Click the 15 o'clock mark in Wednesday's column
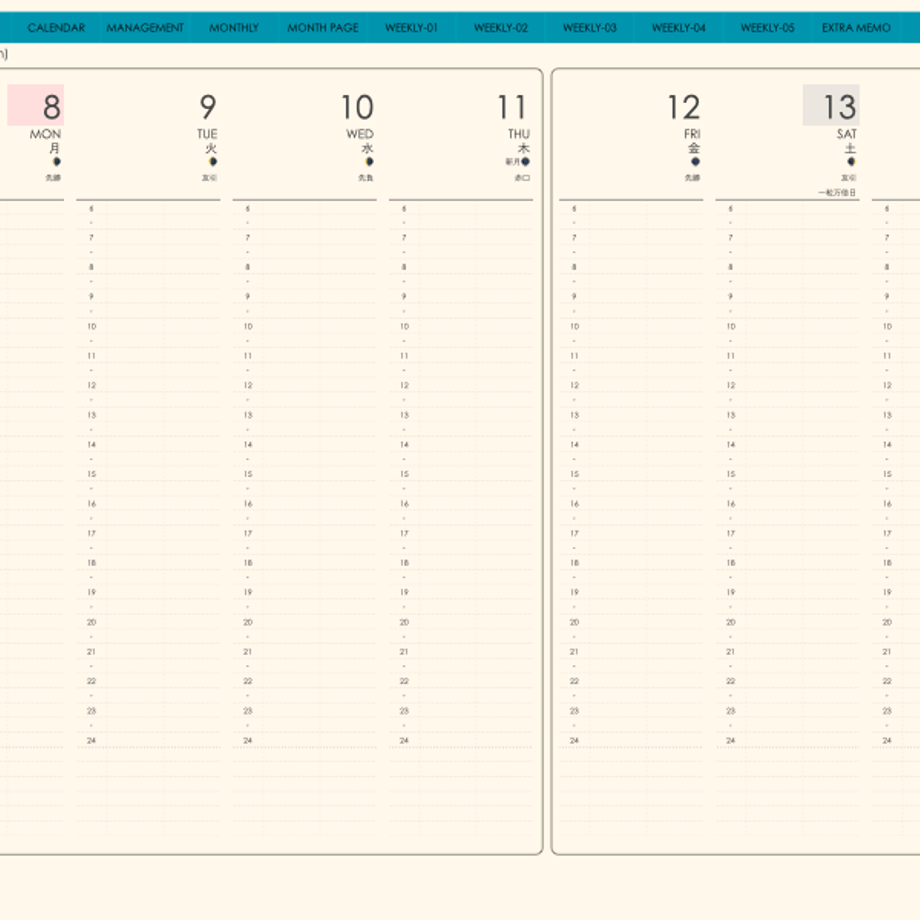The image size is (920, 920). click(248, 474)
